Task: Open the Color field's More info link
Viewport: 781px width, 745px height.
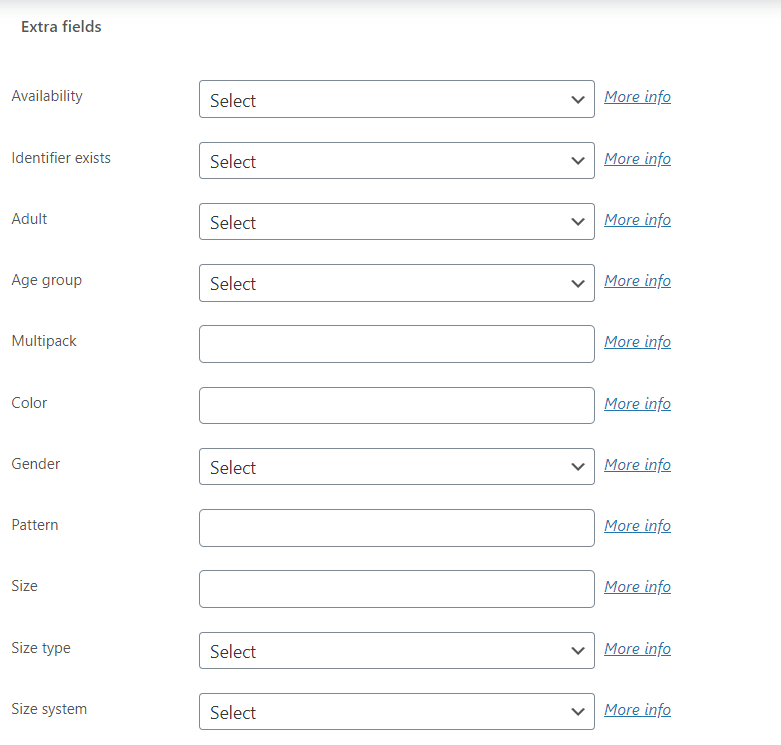Action: point(638,404)
